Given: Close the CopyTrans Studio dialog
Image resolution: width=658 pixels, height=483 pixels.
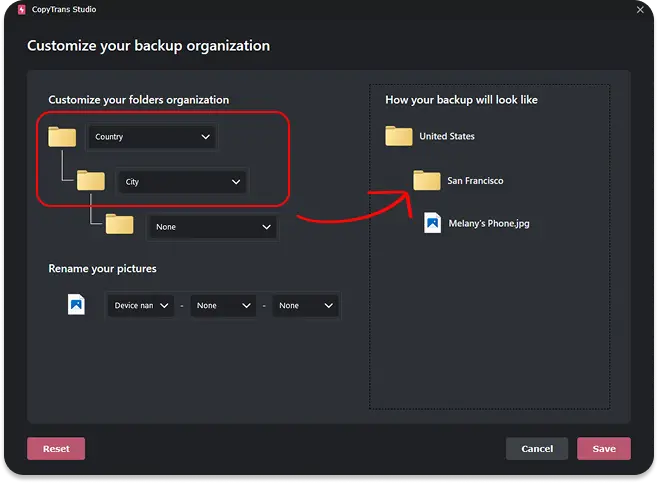Looking at the screenshot, I should [640, 9].
